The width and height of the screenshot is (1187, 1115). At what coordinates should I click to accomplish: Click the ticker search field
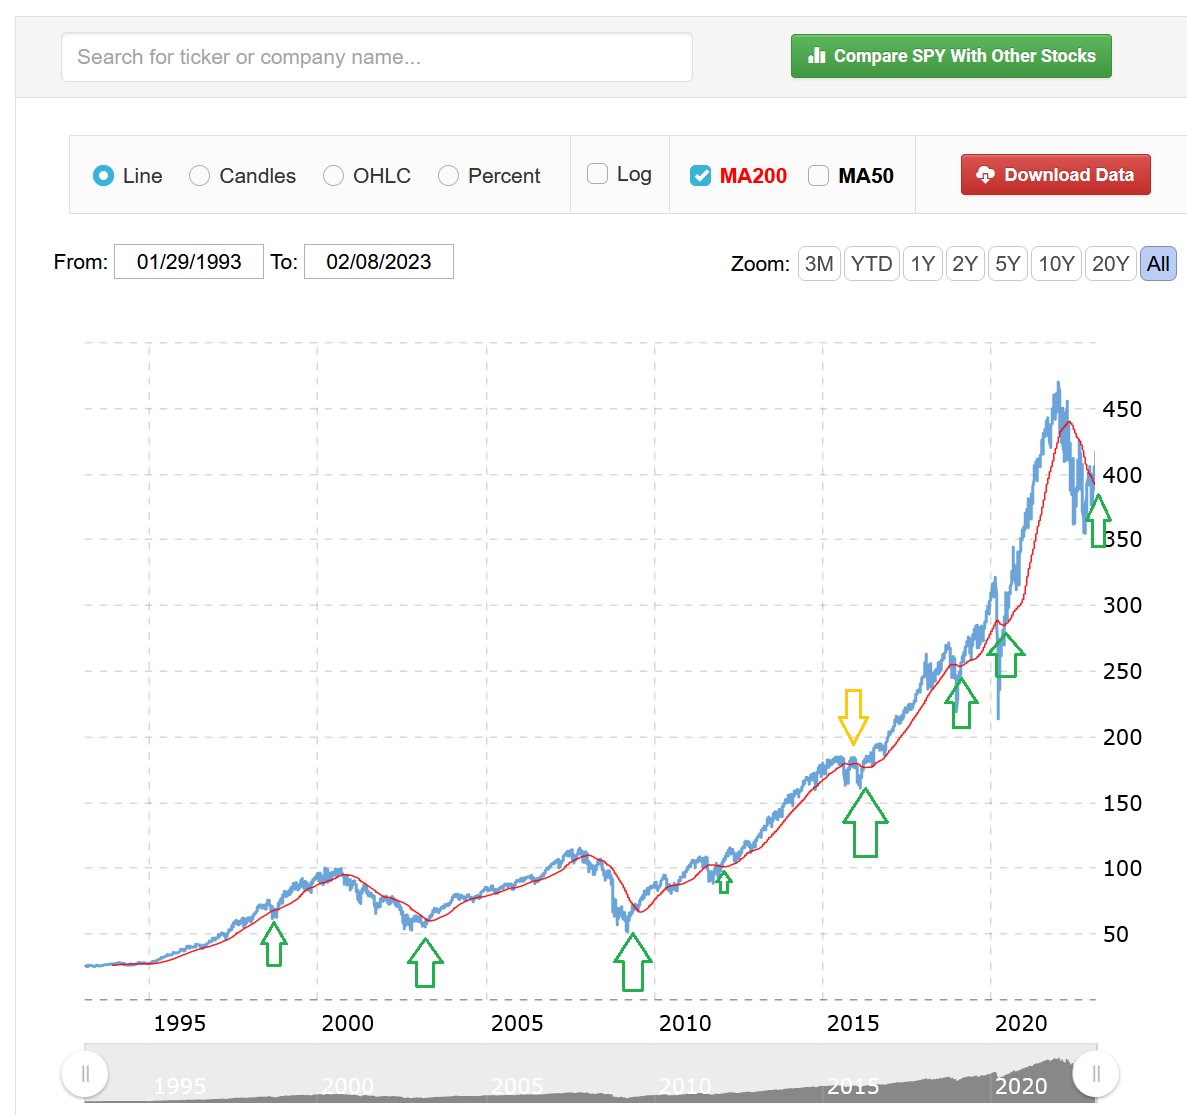point(376,57)
